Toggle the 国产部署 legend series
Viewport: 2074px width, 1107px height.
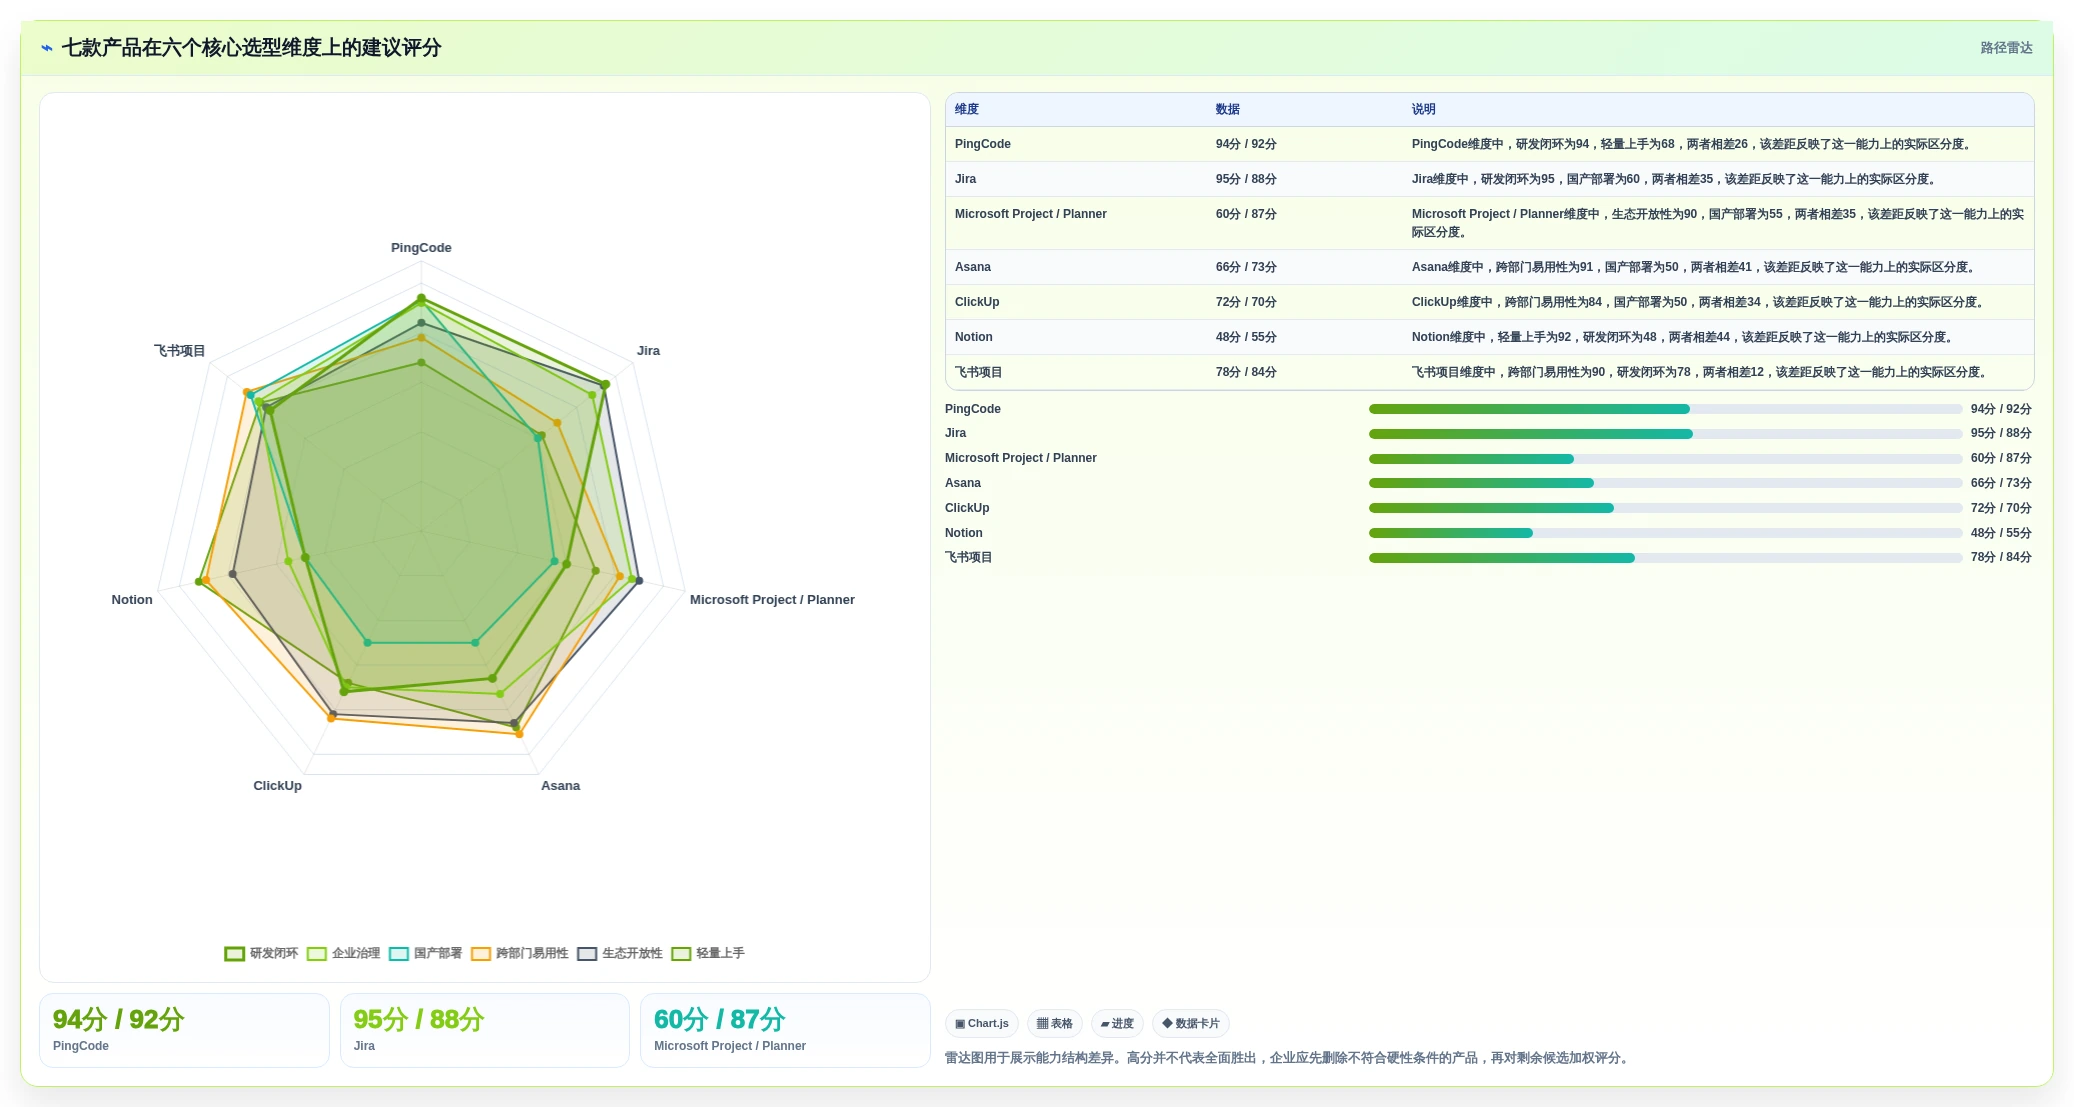[426, 953]
